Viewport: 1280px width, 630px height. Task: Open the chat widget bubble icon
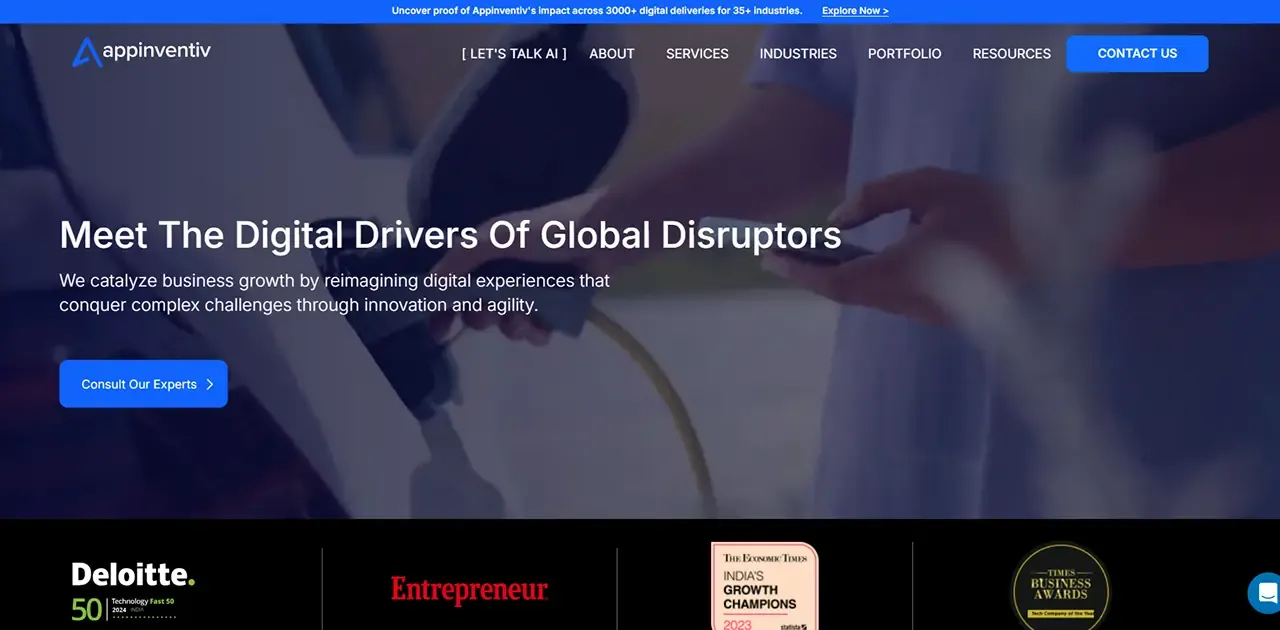coord(1266,592)
